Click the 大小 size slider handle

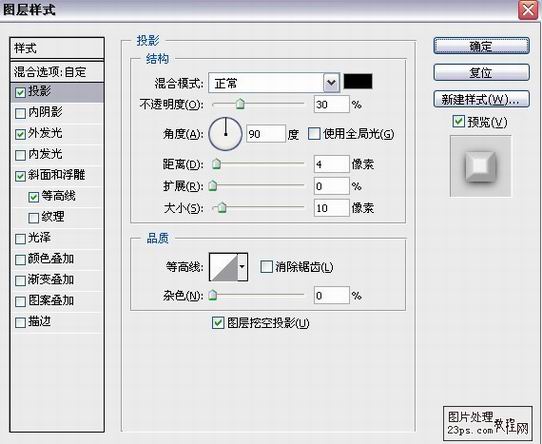click(222, 207)
